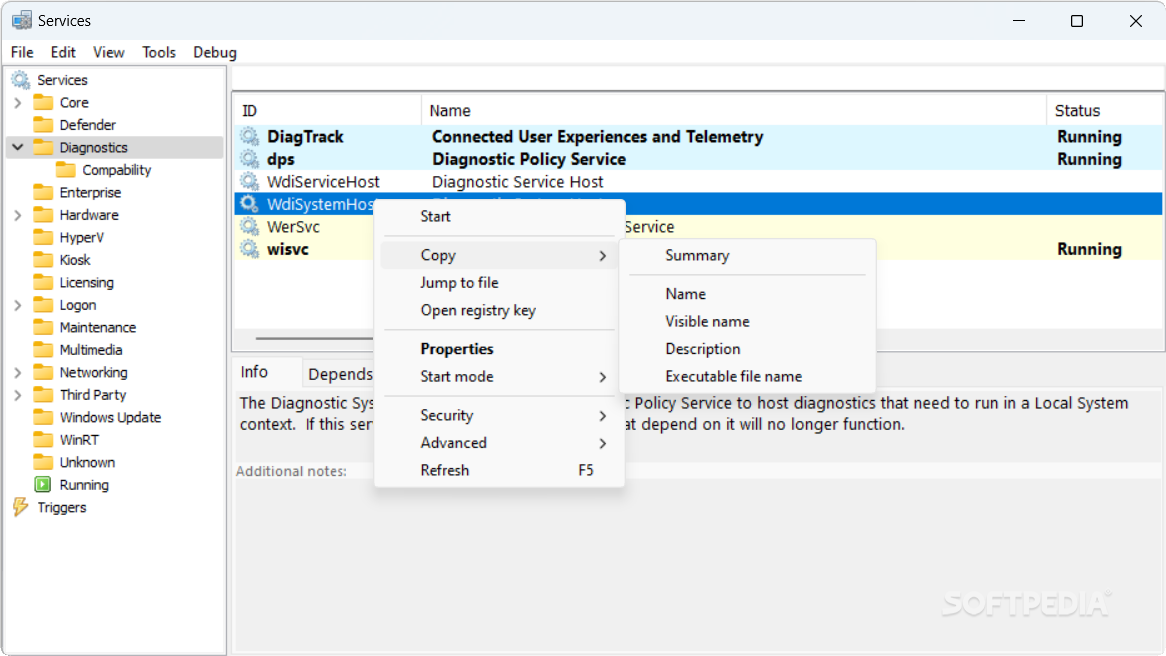Click the Services app icon in title bar
The width and height of the screenshot is (1166, 656).
pos(22,20)
